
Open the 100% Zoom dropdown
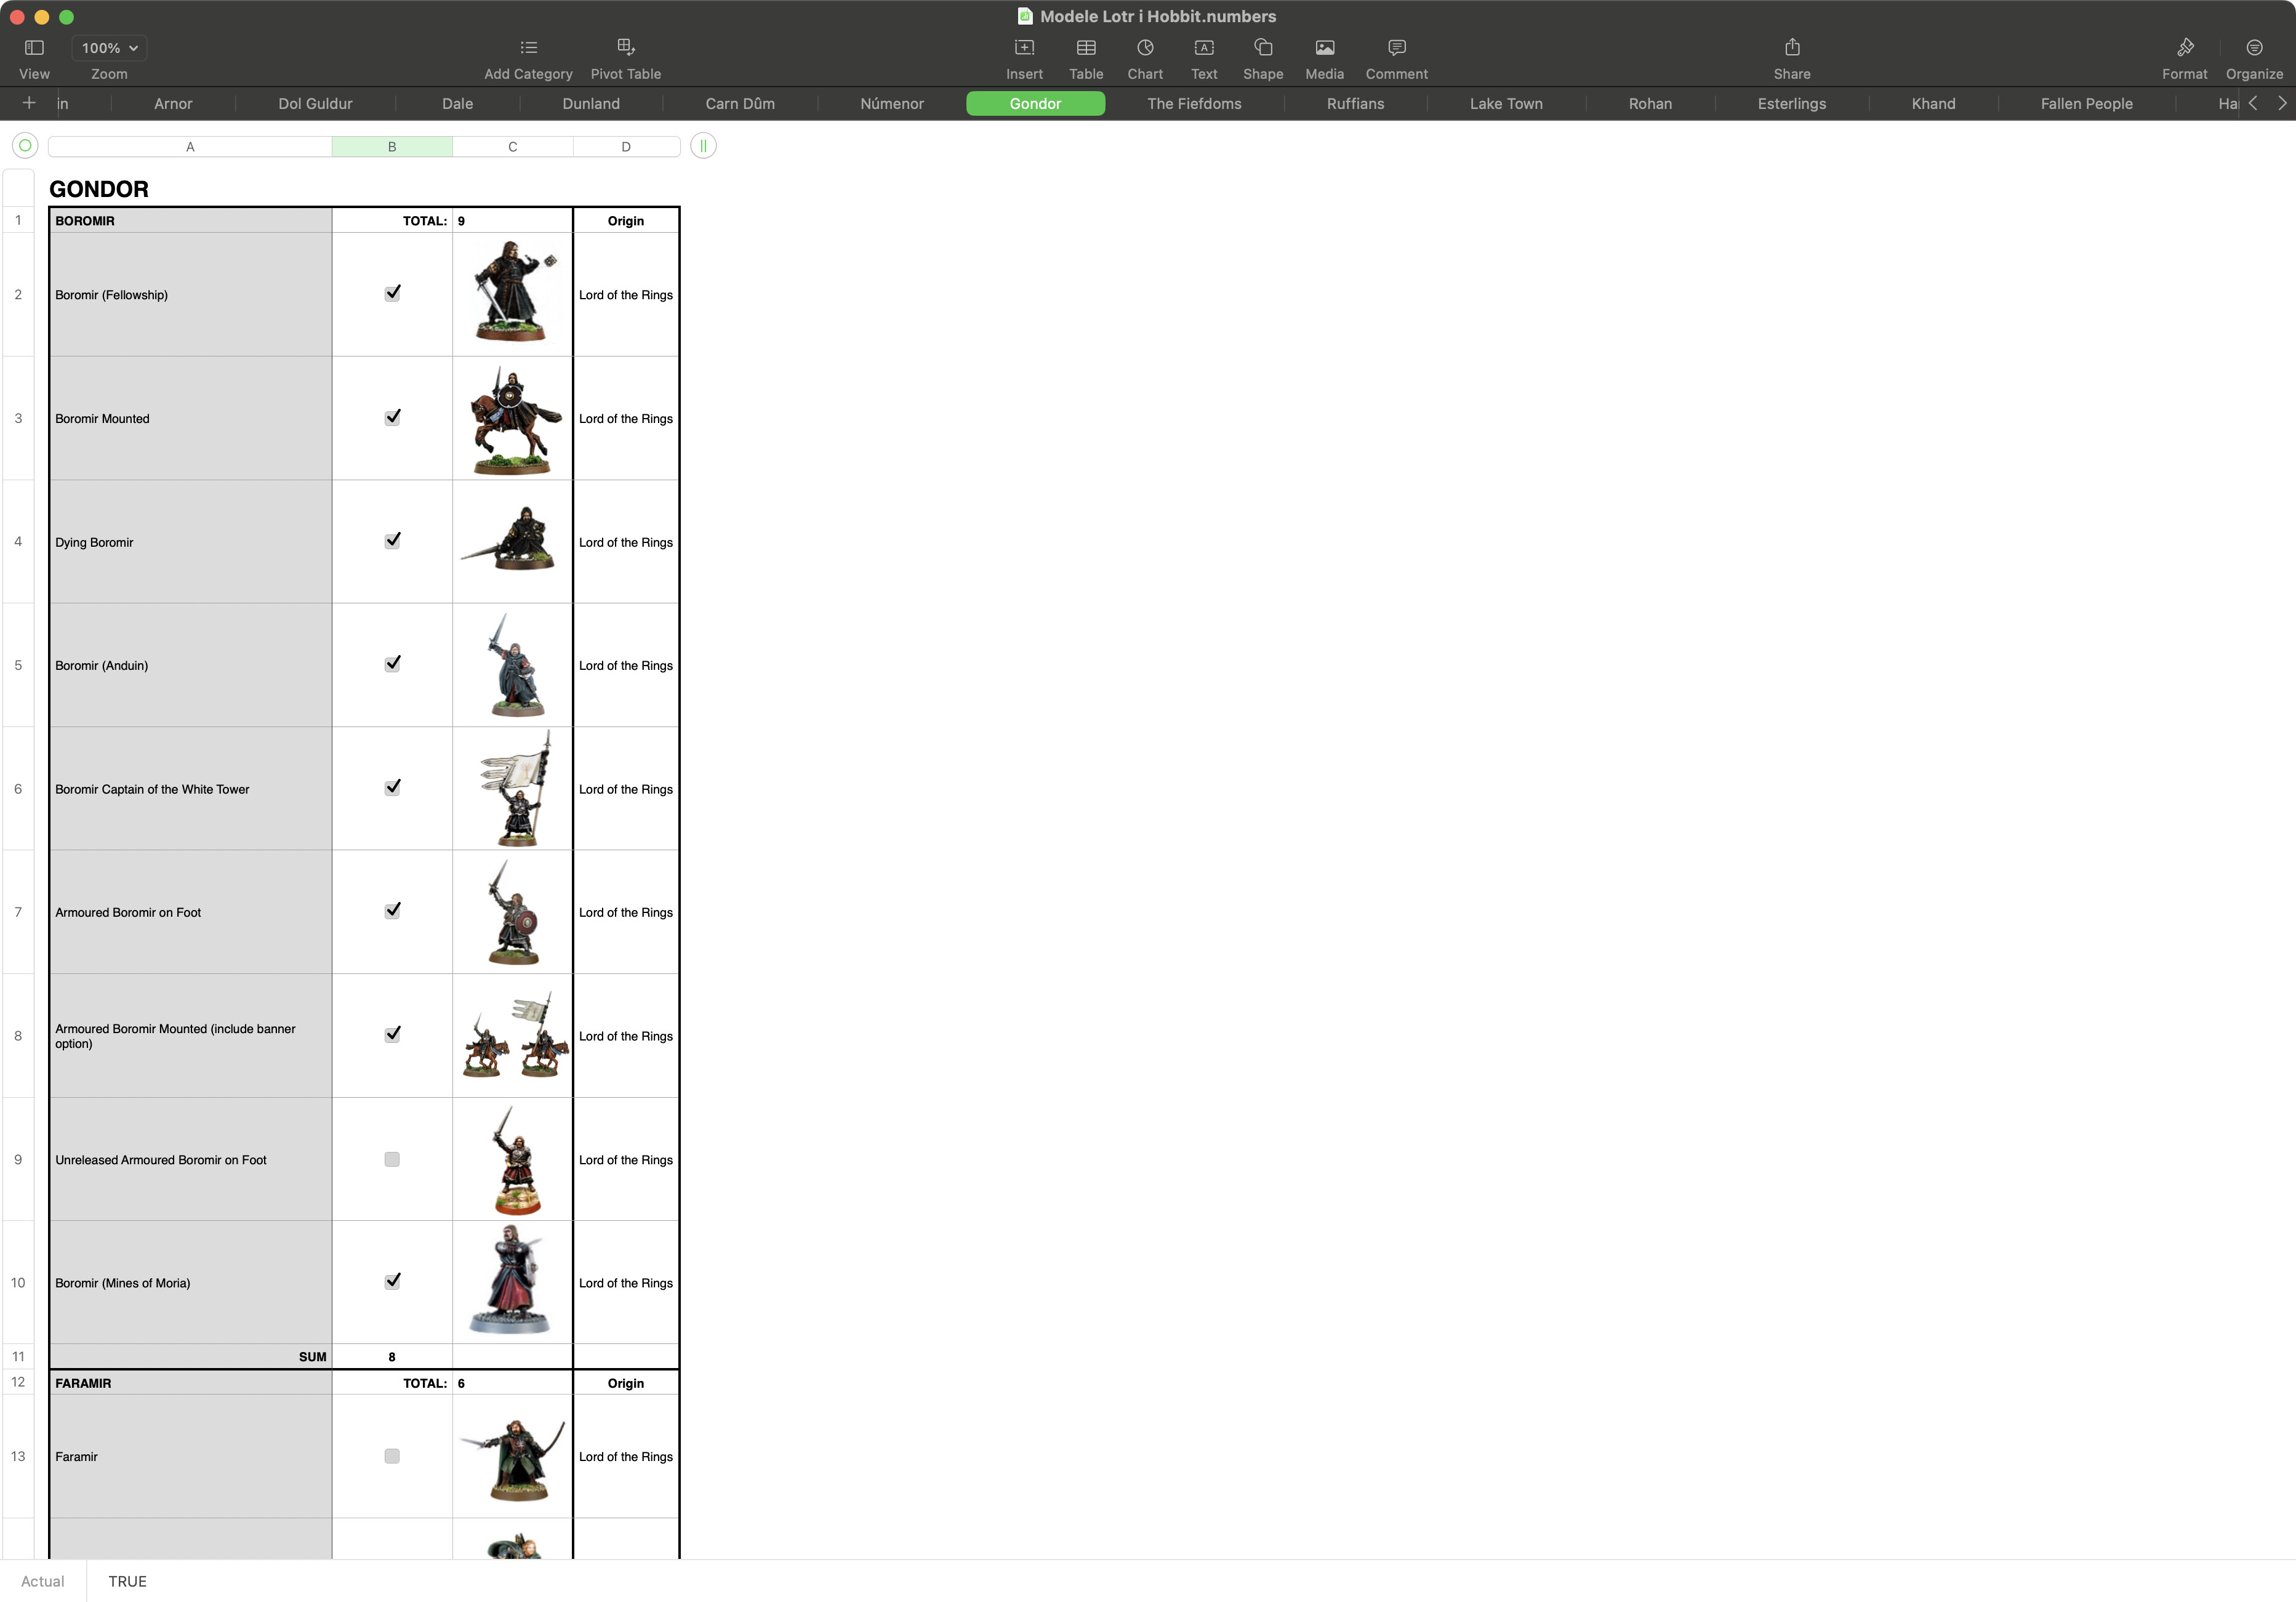[x=109, y=48]
